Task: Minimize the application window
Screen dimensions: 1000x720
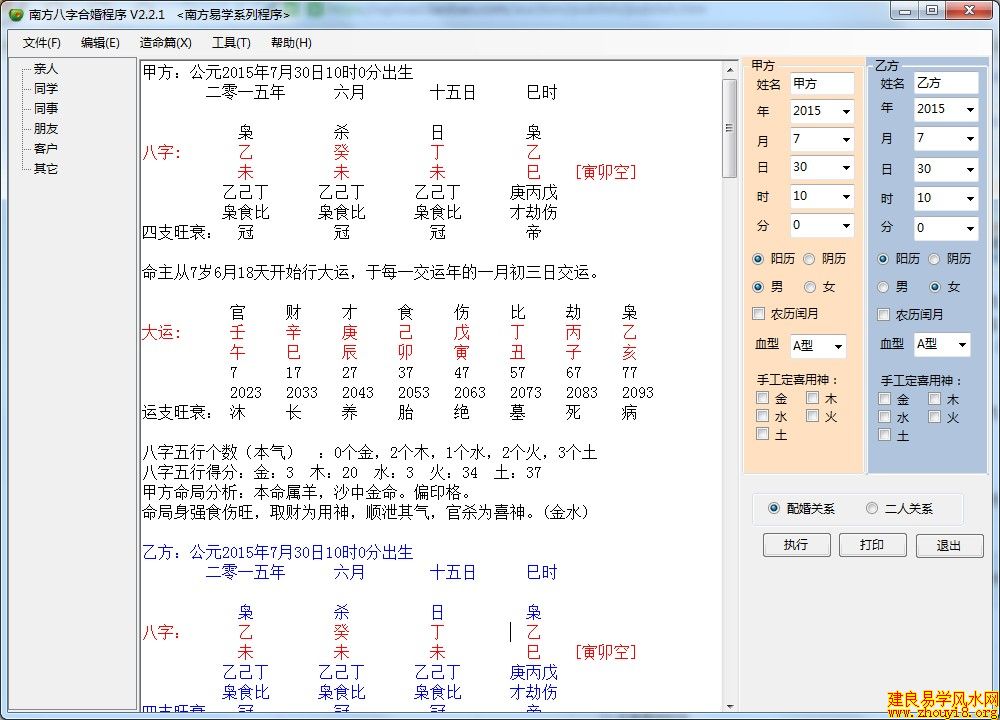Action: (904, 11)
